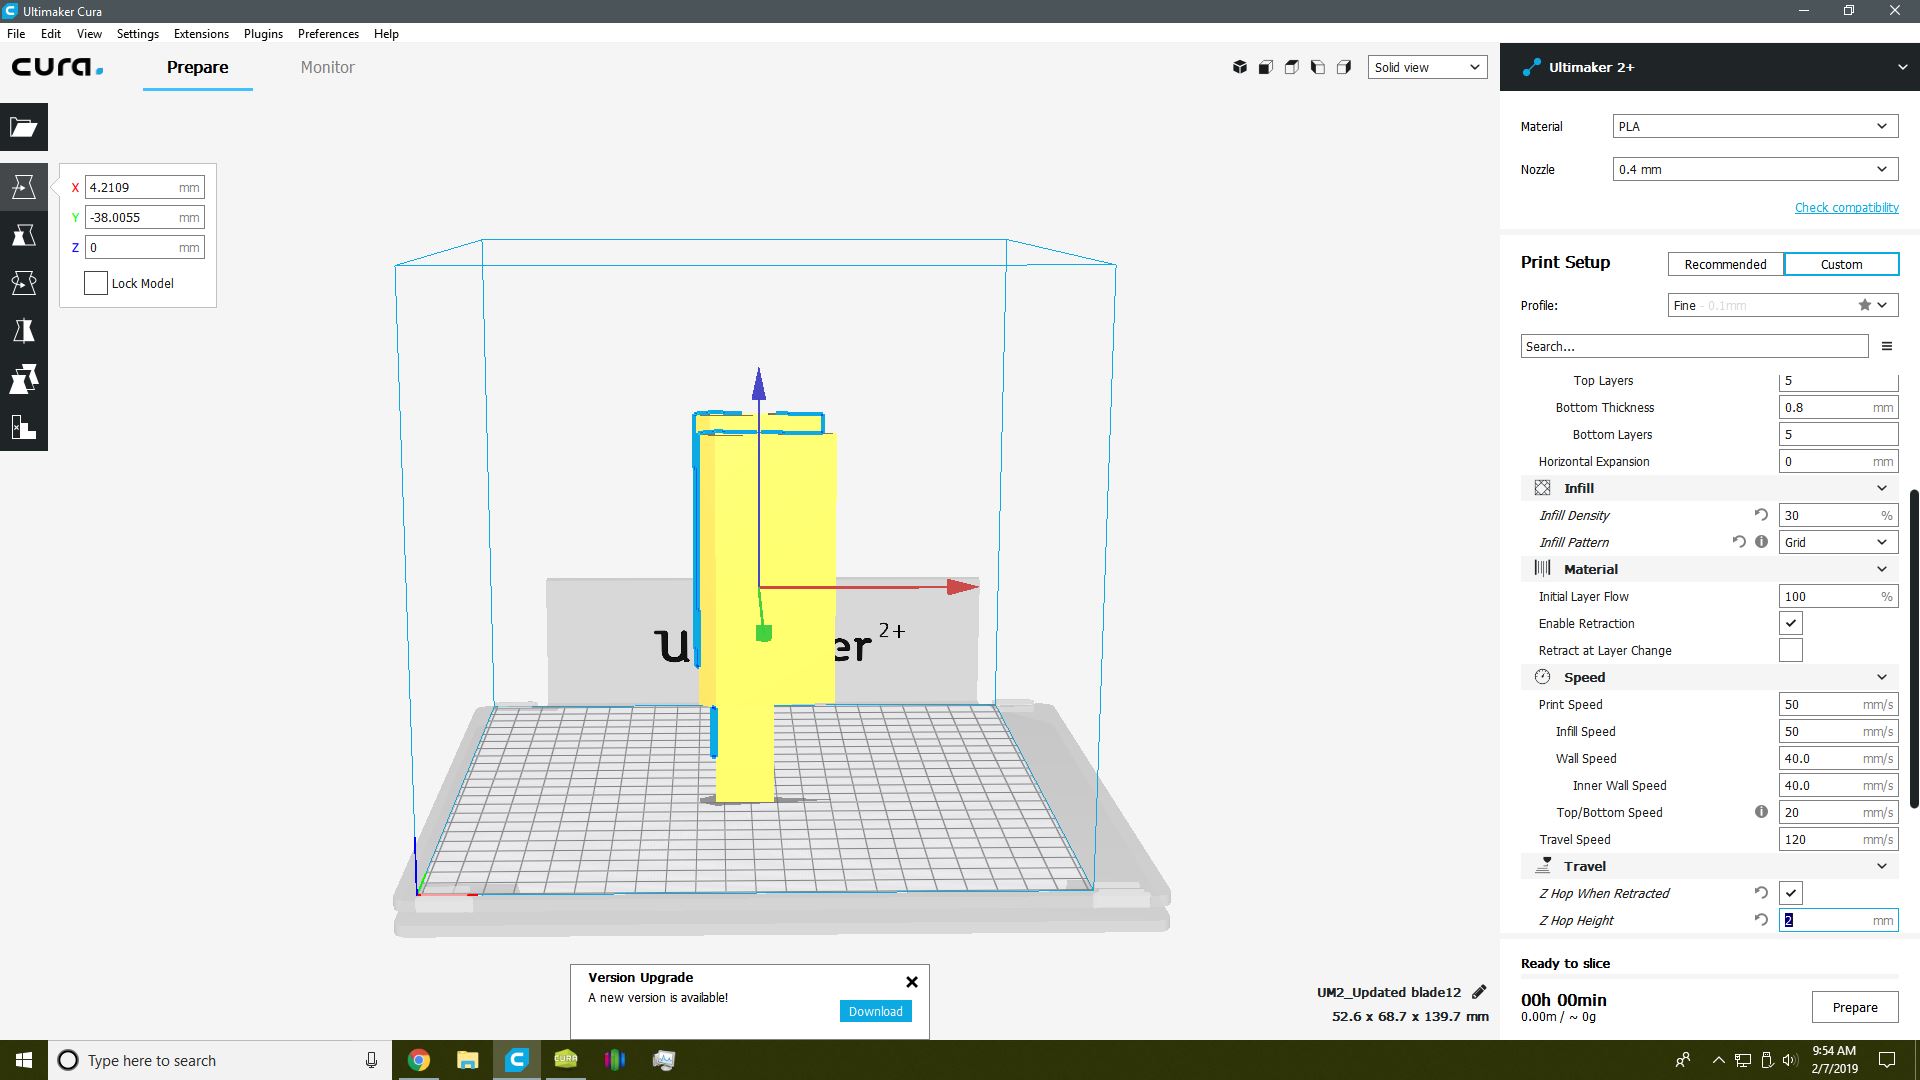Select the Infill Pattern dropdown
Viewport: 1920px width, 1080px height.
tap(1833, 542)
